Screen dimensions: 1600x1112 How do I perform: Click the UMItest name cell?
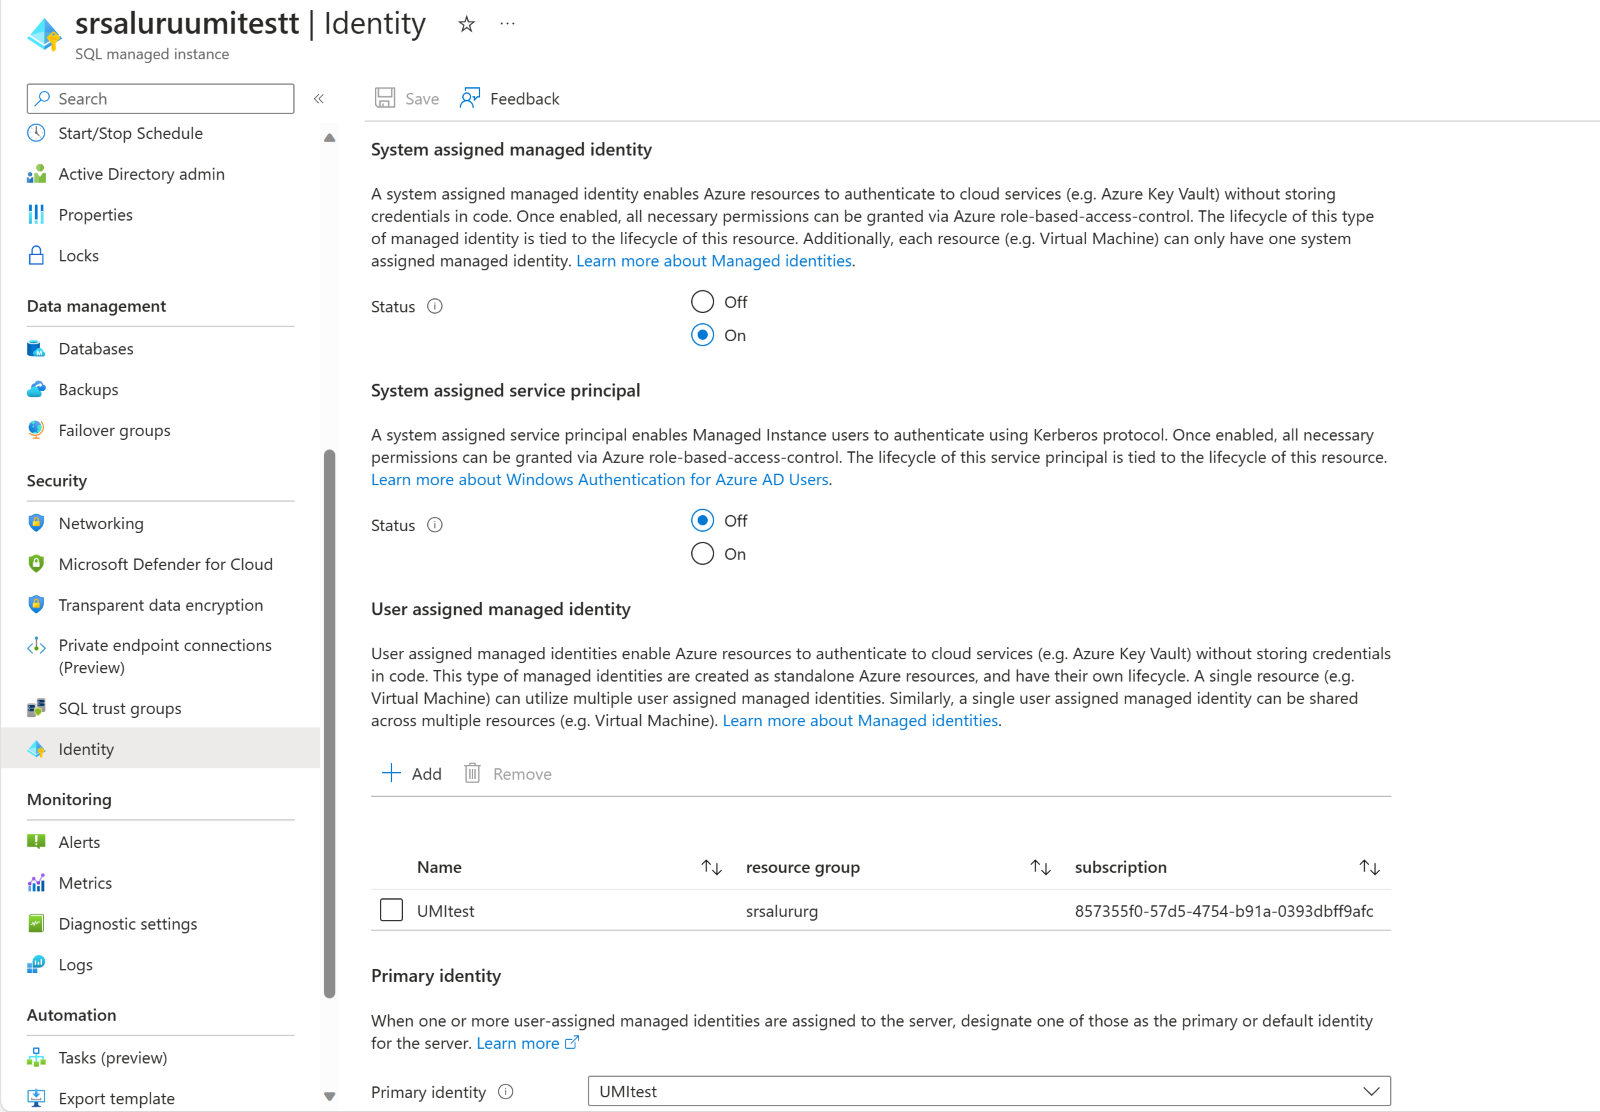point(446,911)
